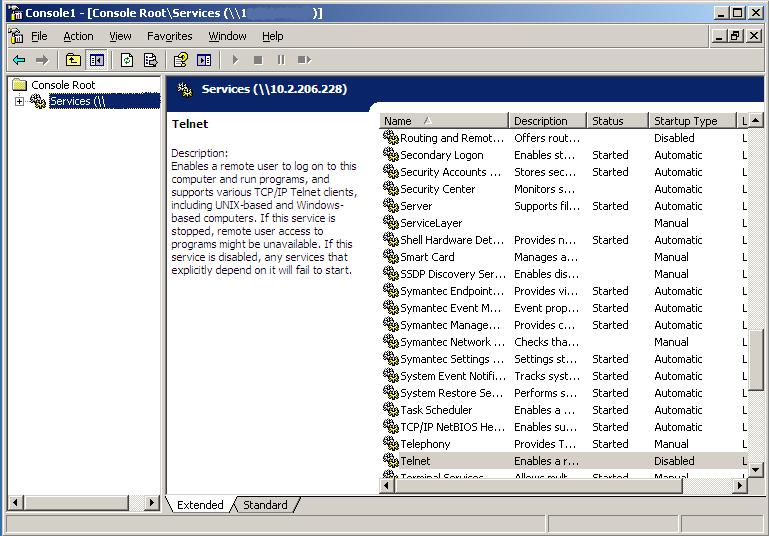The image size is (769, 536).
Task: Click the Console1 system menu icon in title bar
Action: pyautogui.click(x=16, y=13)
